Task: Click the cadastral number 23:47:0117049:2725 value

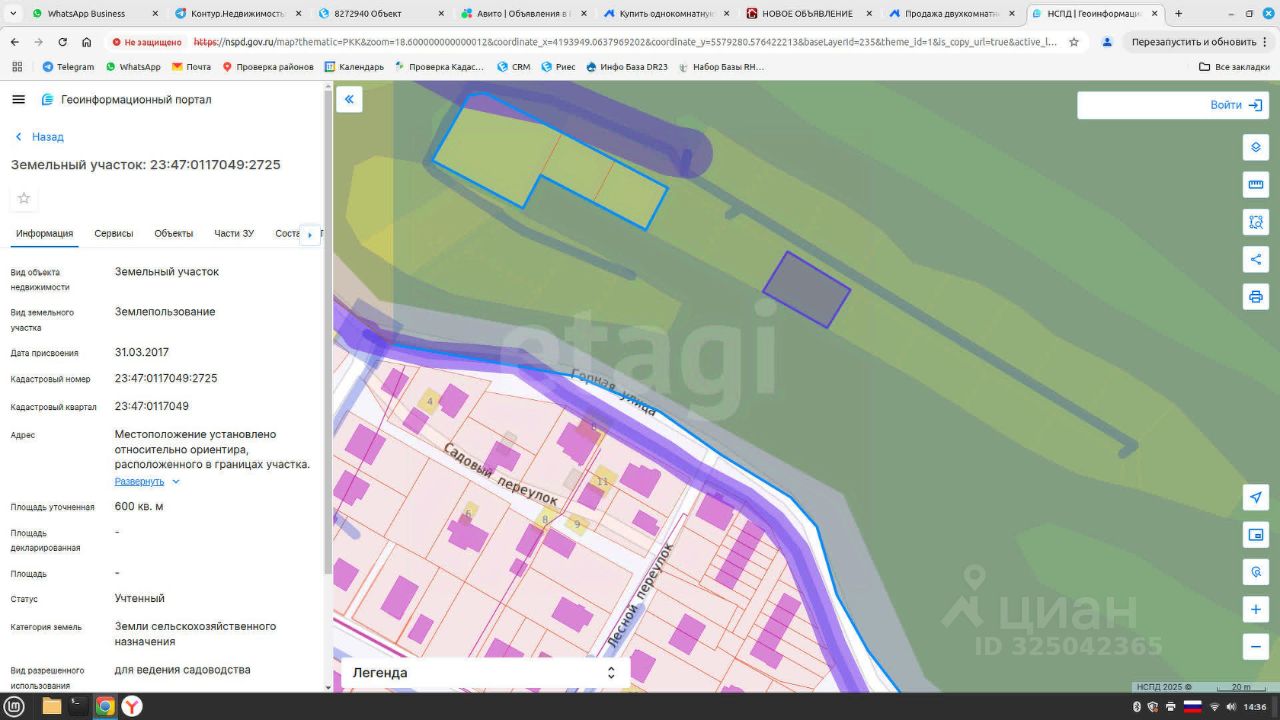Action: point(166,379)
